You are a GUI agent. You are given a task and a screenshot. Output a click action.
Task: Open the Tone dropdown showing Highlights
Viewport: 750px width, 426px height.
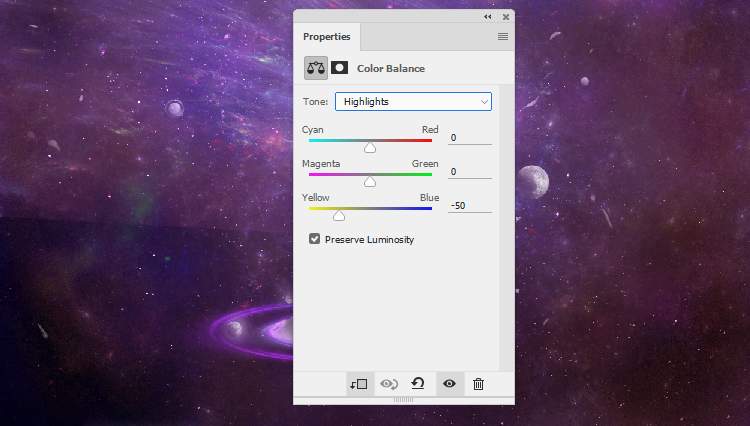click(x=413, y=101)
